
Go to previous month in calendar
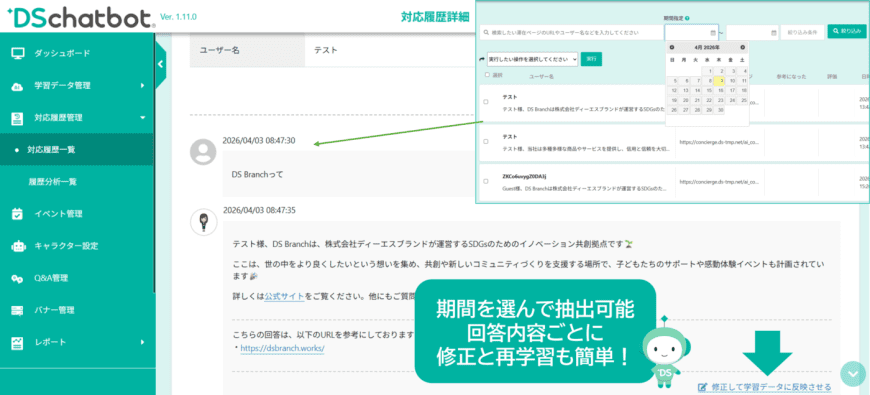[x=672, y=48]
